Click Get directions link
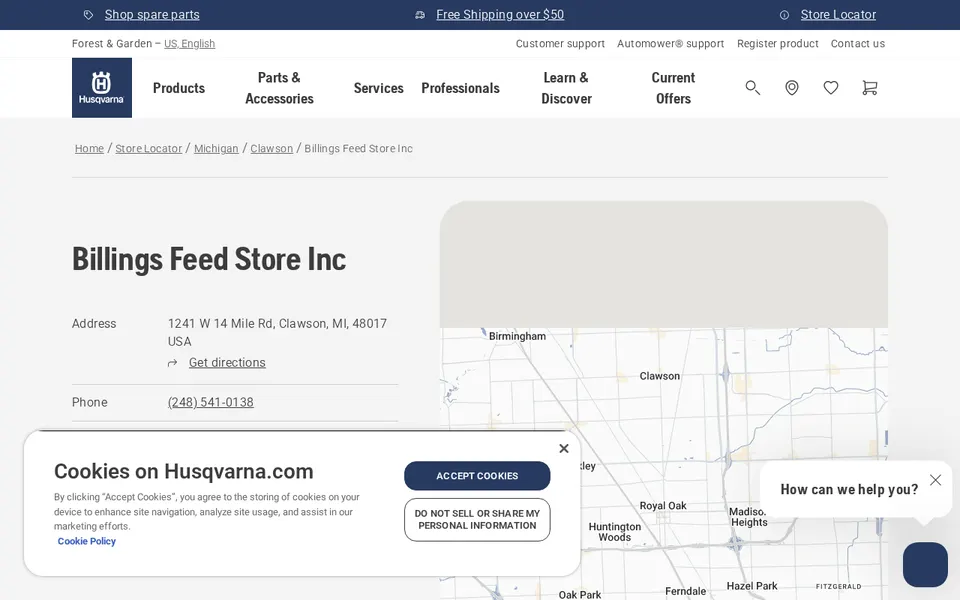This screenshot has width=960, height=600. (227, 362)
